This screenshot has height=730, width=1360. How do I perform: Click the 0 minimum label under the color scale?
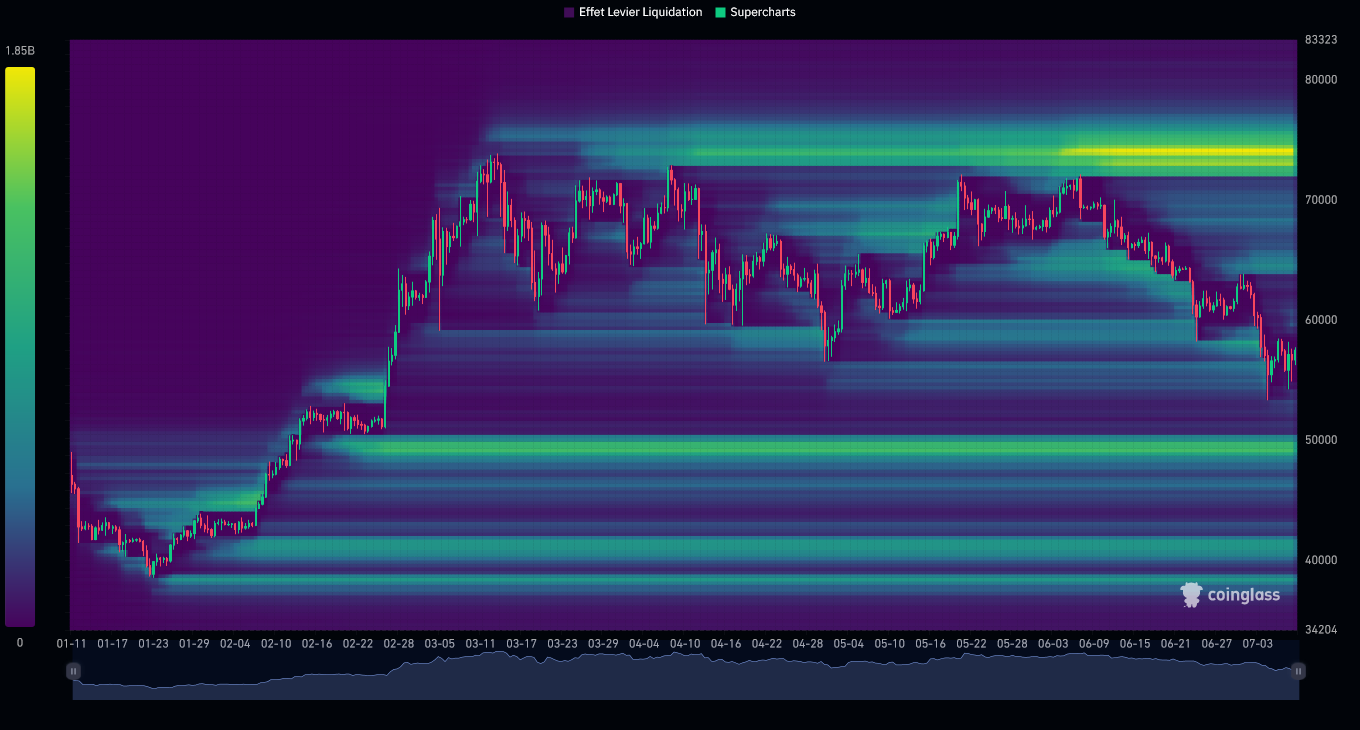coord(20,643)
